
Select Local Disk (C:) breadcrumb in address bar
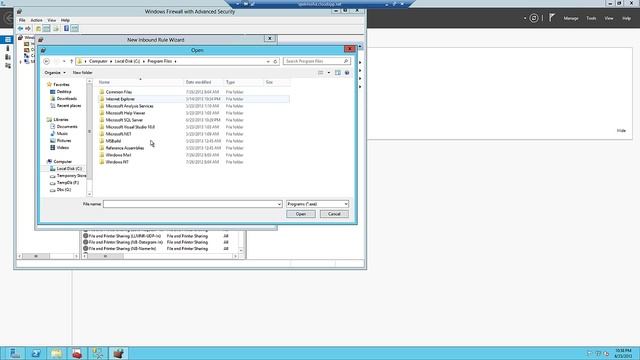point(127,61)
